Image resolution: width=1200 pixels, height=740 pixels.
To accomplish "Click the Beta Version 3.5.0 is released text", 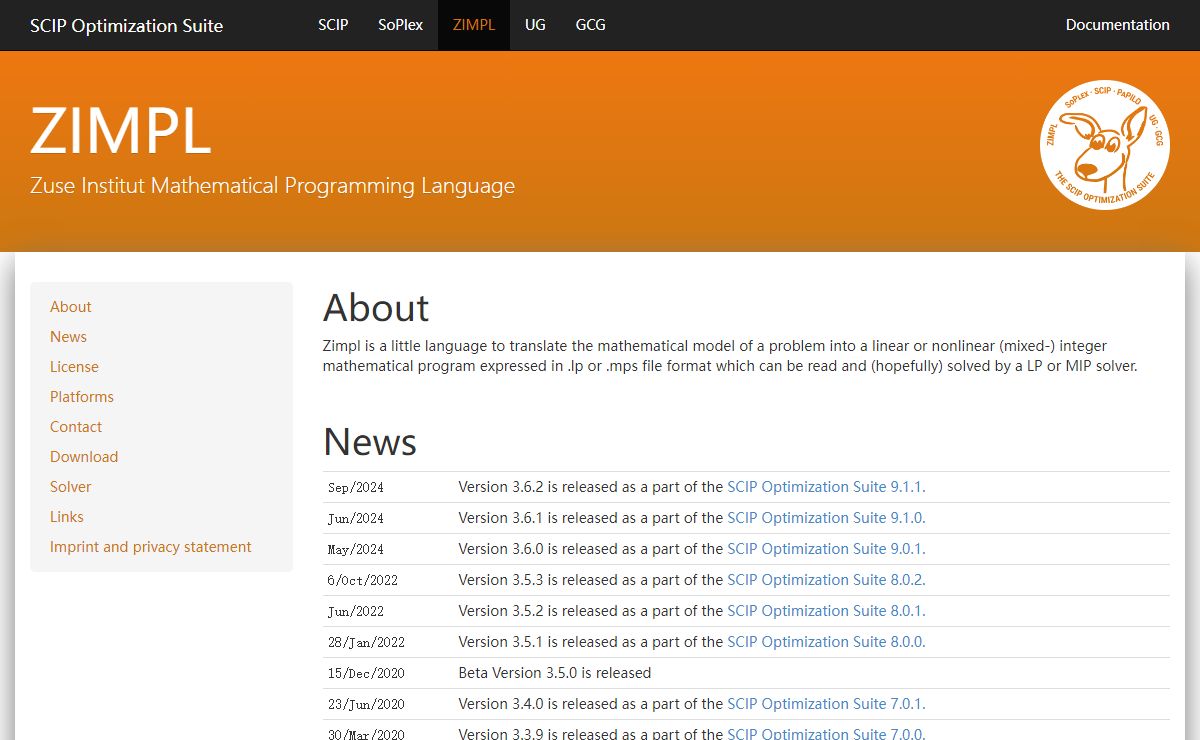I will tap(555, 673).
